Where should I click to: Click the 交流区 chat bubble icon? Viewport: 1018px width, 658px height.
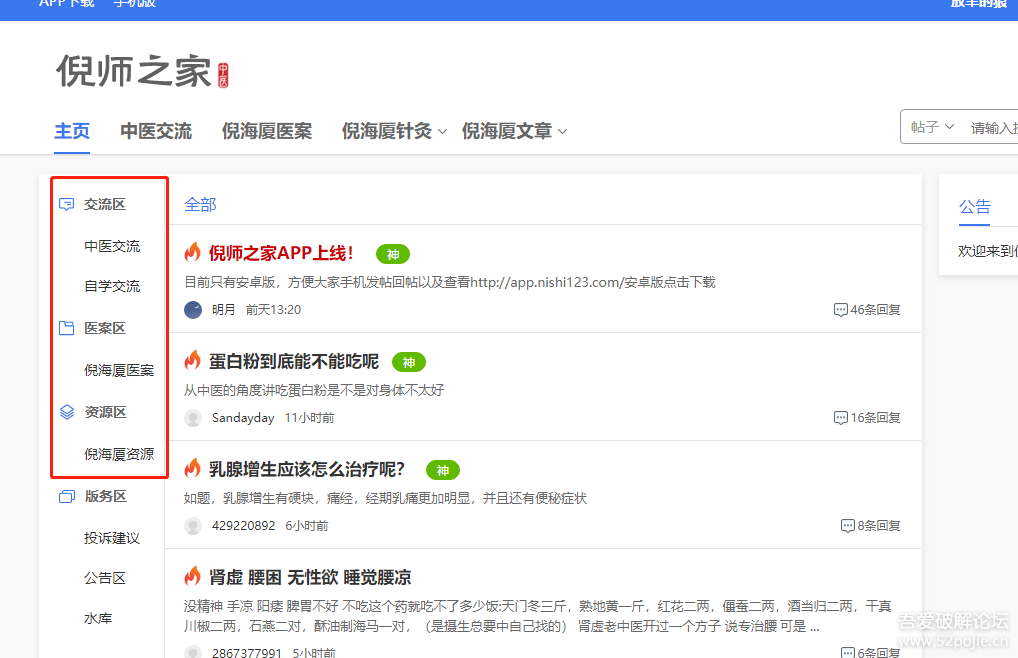tap(67, 204)
